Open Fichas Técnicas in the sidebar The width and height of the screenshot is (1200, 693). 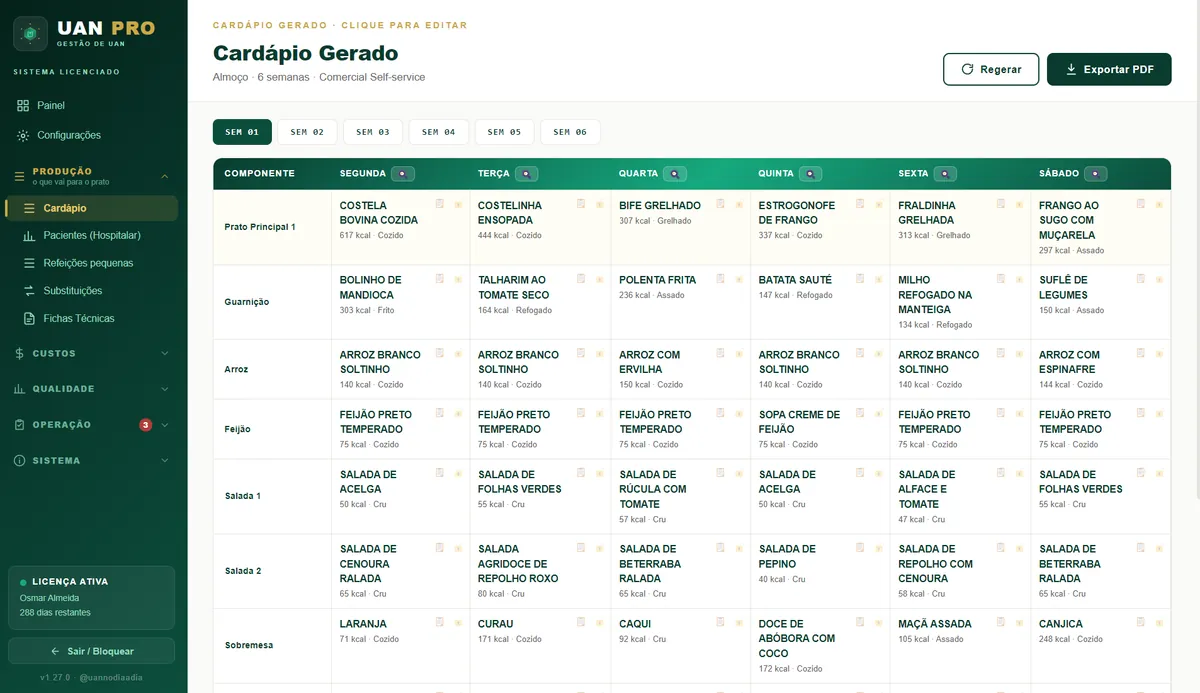[94, 318]
